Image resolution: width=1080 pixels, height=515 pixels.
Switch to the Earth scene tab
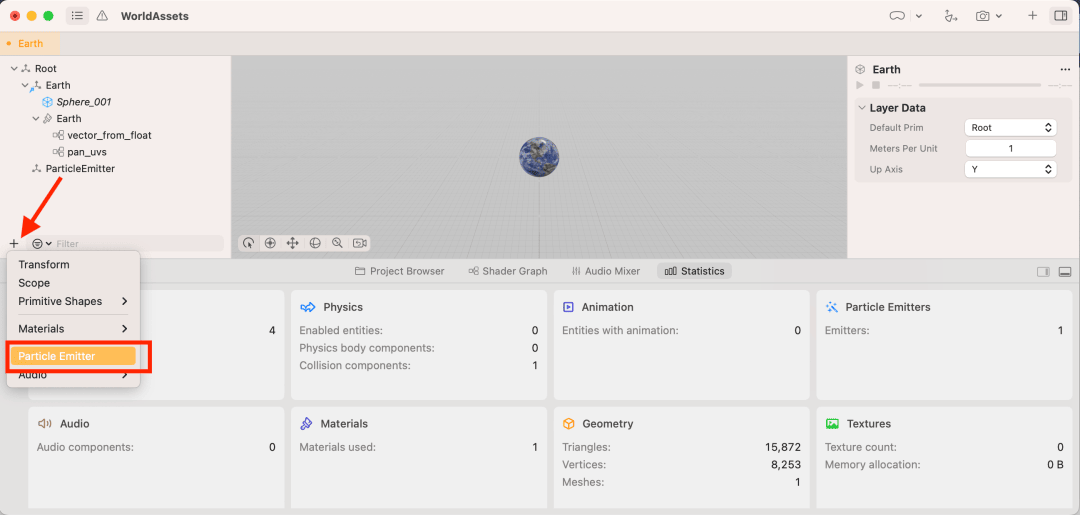click(30, 43)
